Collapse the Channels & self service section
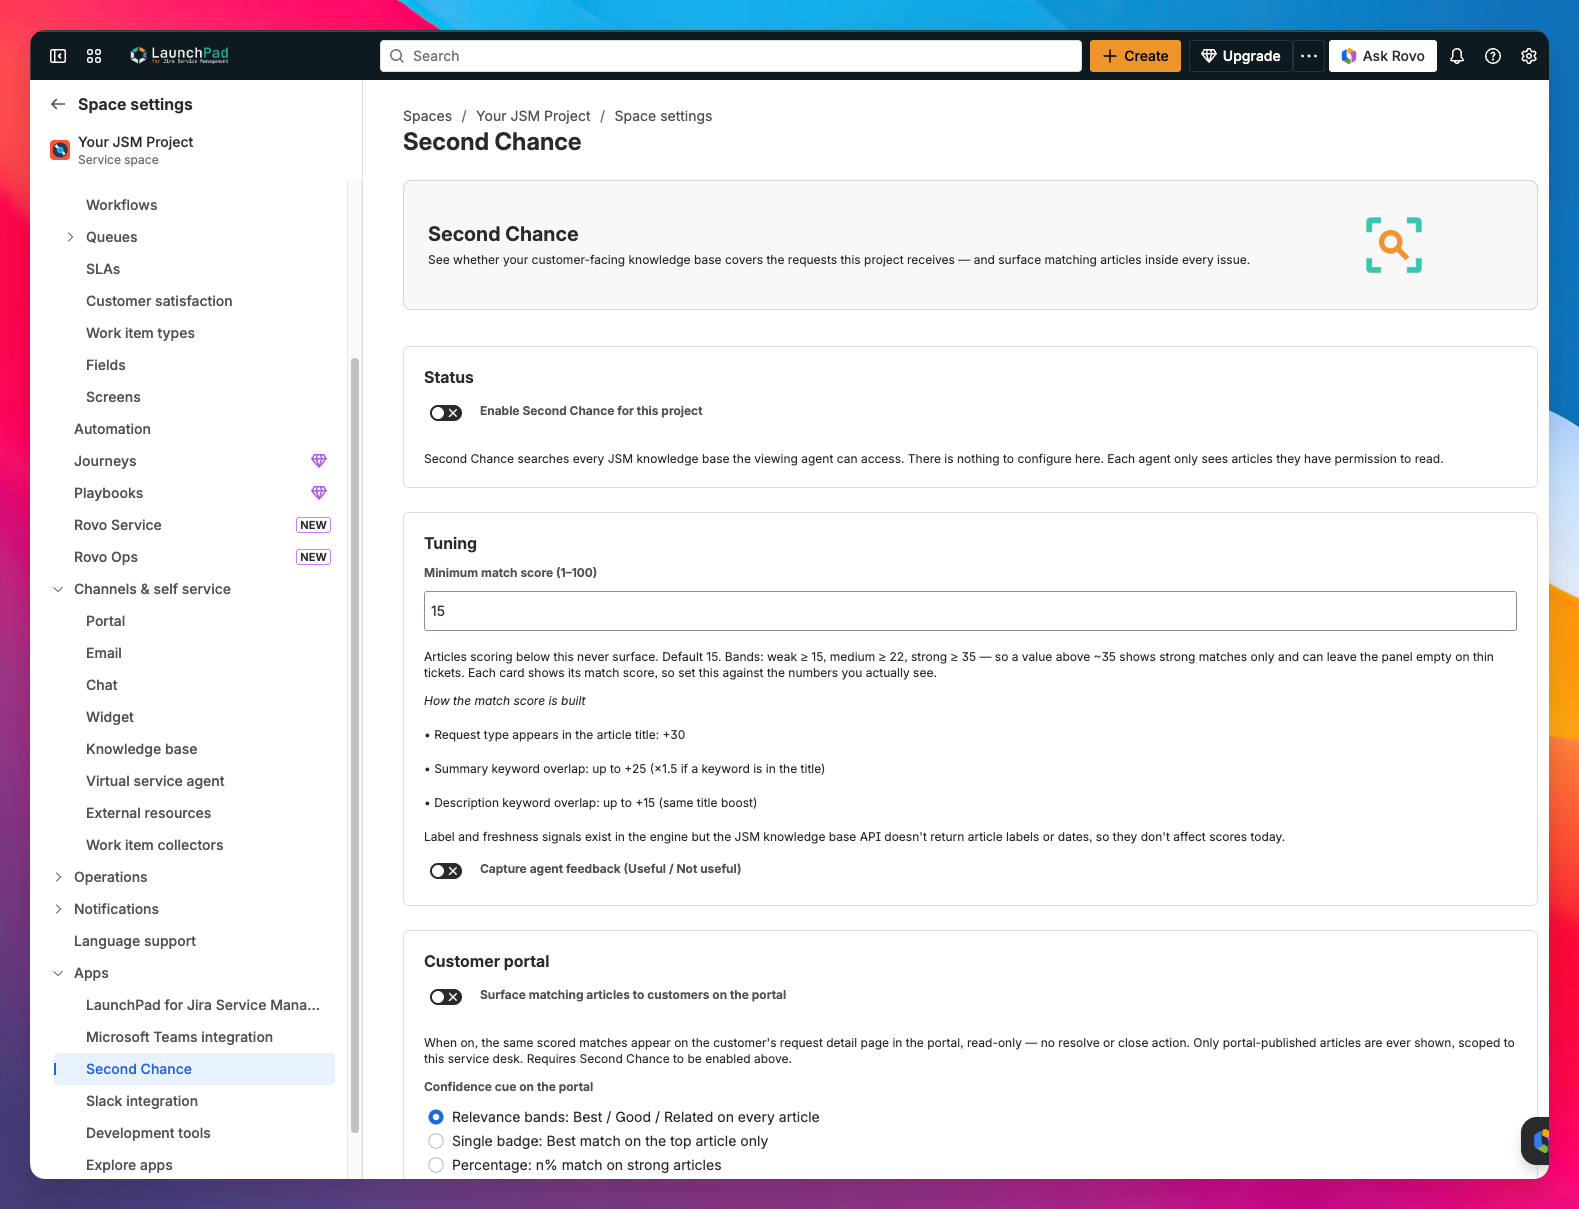Image resolution: width=1579 pixels, height=1209 pixels. (58, 589)
